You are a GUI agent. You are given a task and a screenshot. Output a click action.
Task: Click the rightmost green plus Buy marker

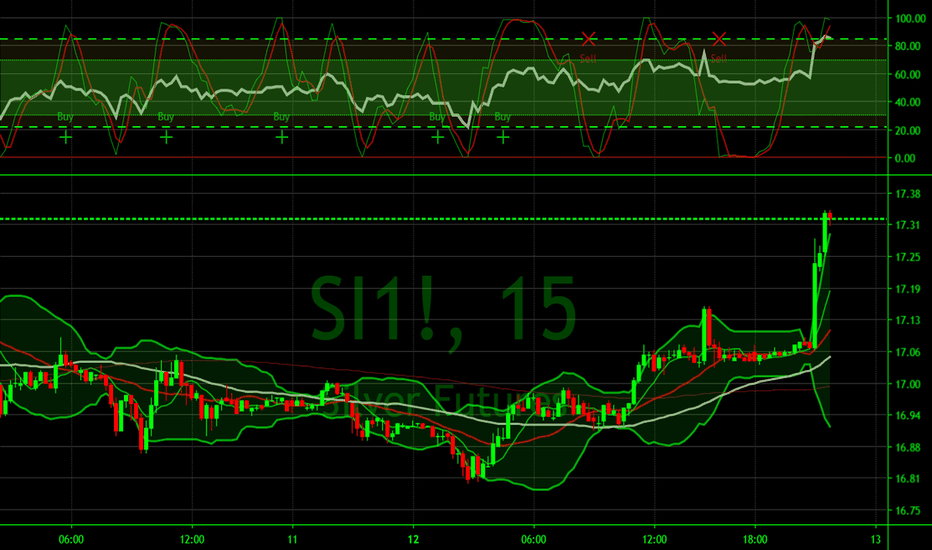coord(503,138)
